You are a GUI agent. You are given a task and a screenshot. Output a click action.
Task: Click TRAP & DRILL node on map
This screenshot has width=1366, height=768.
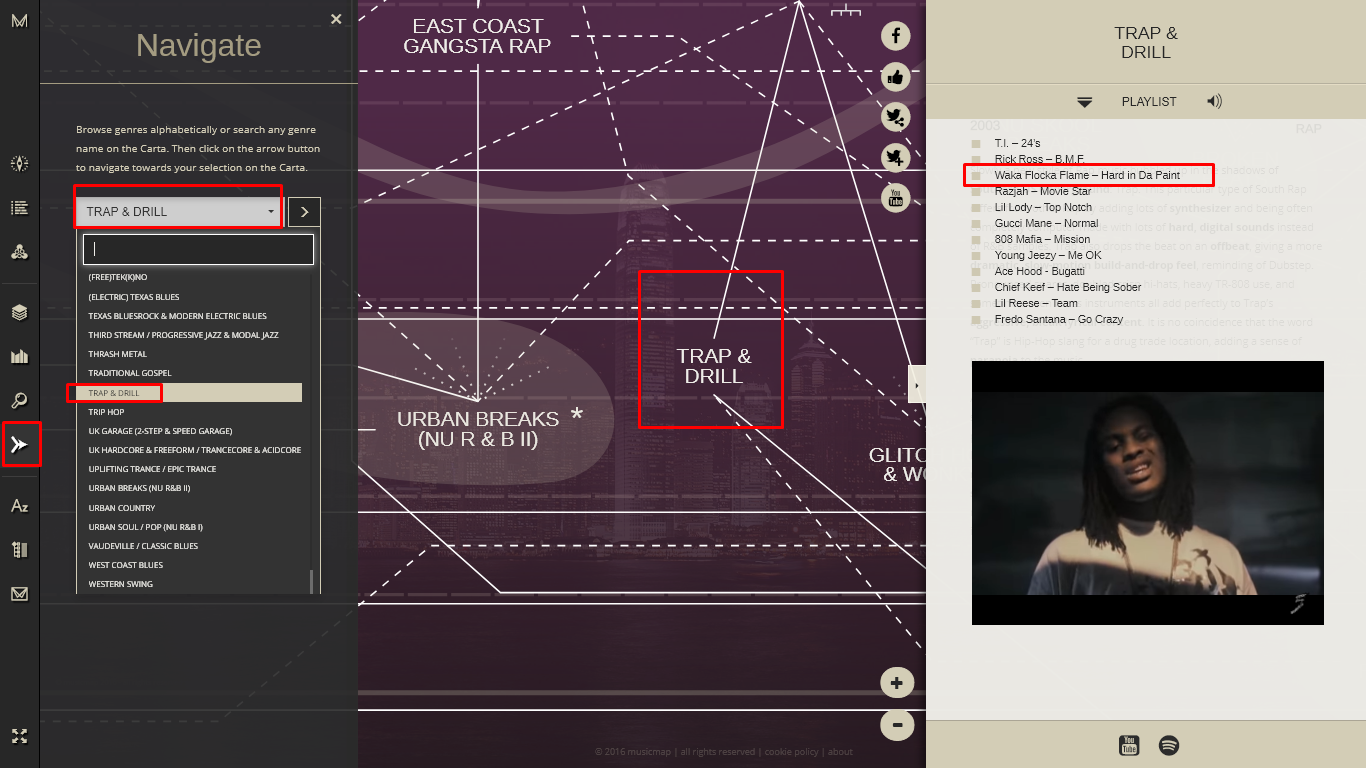coord(714,367)
